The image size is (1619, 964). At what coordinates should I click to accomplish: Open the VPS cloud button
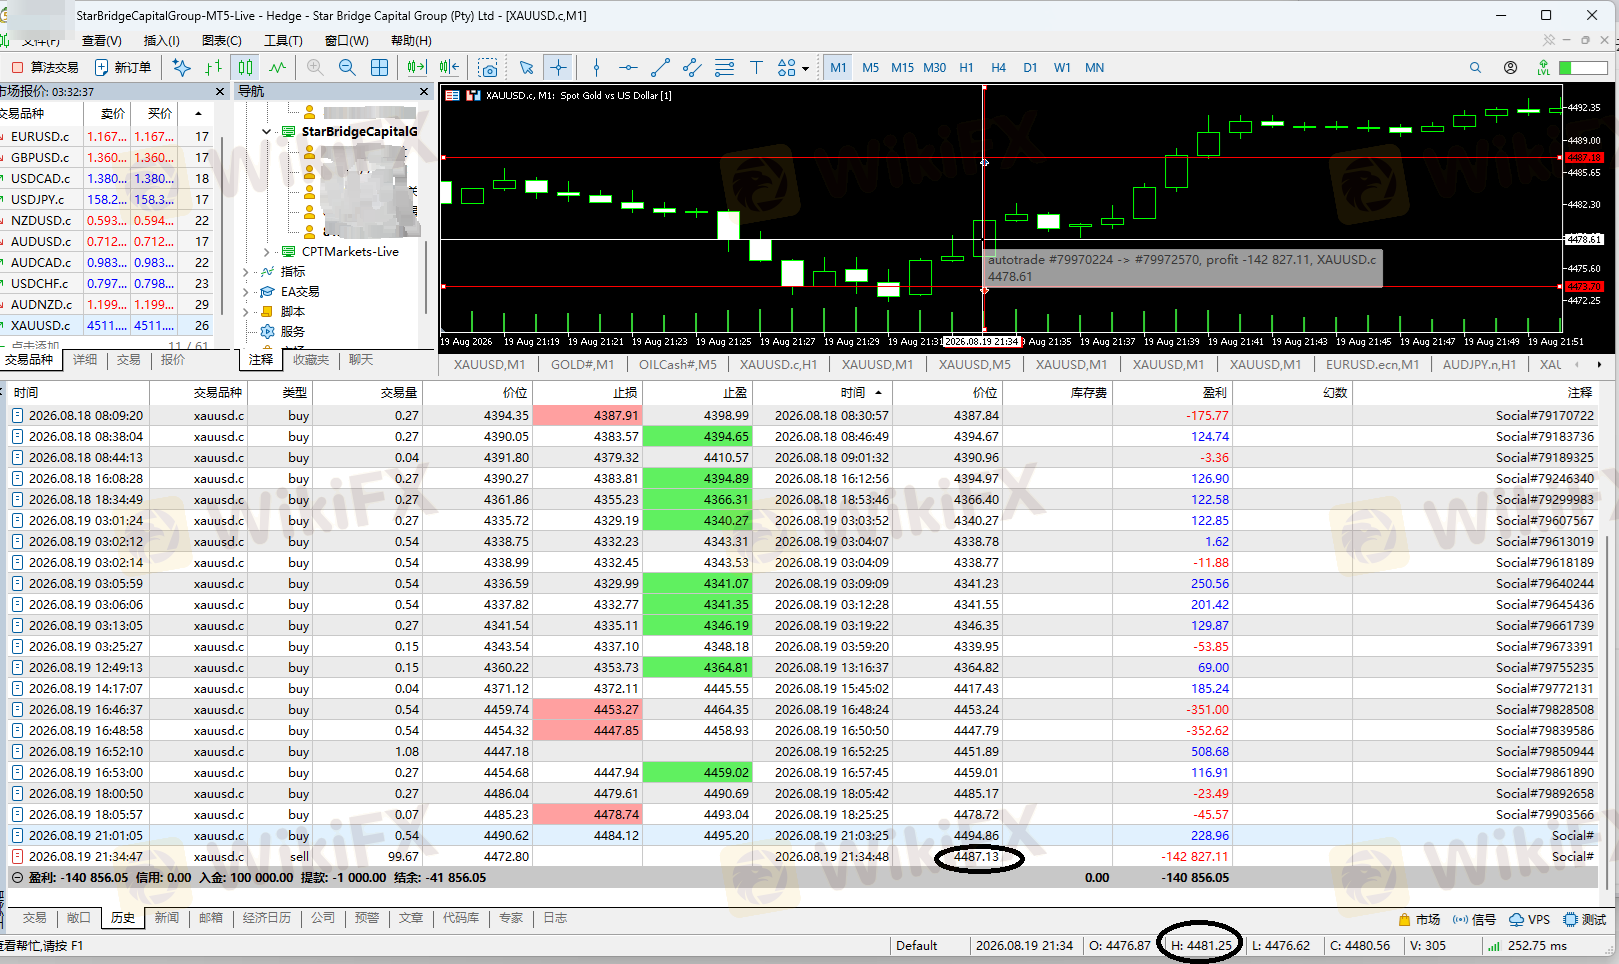point(1529,919)
